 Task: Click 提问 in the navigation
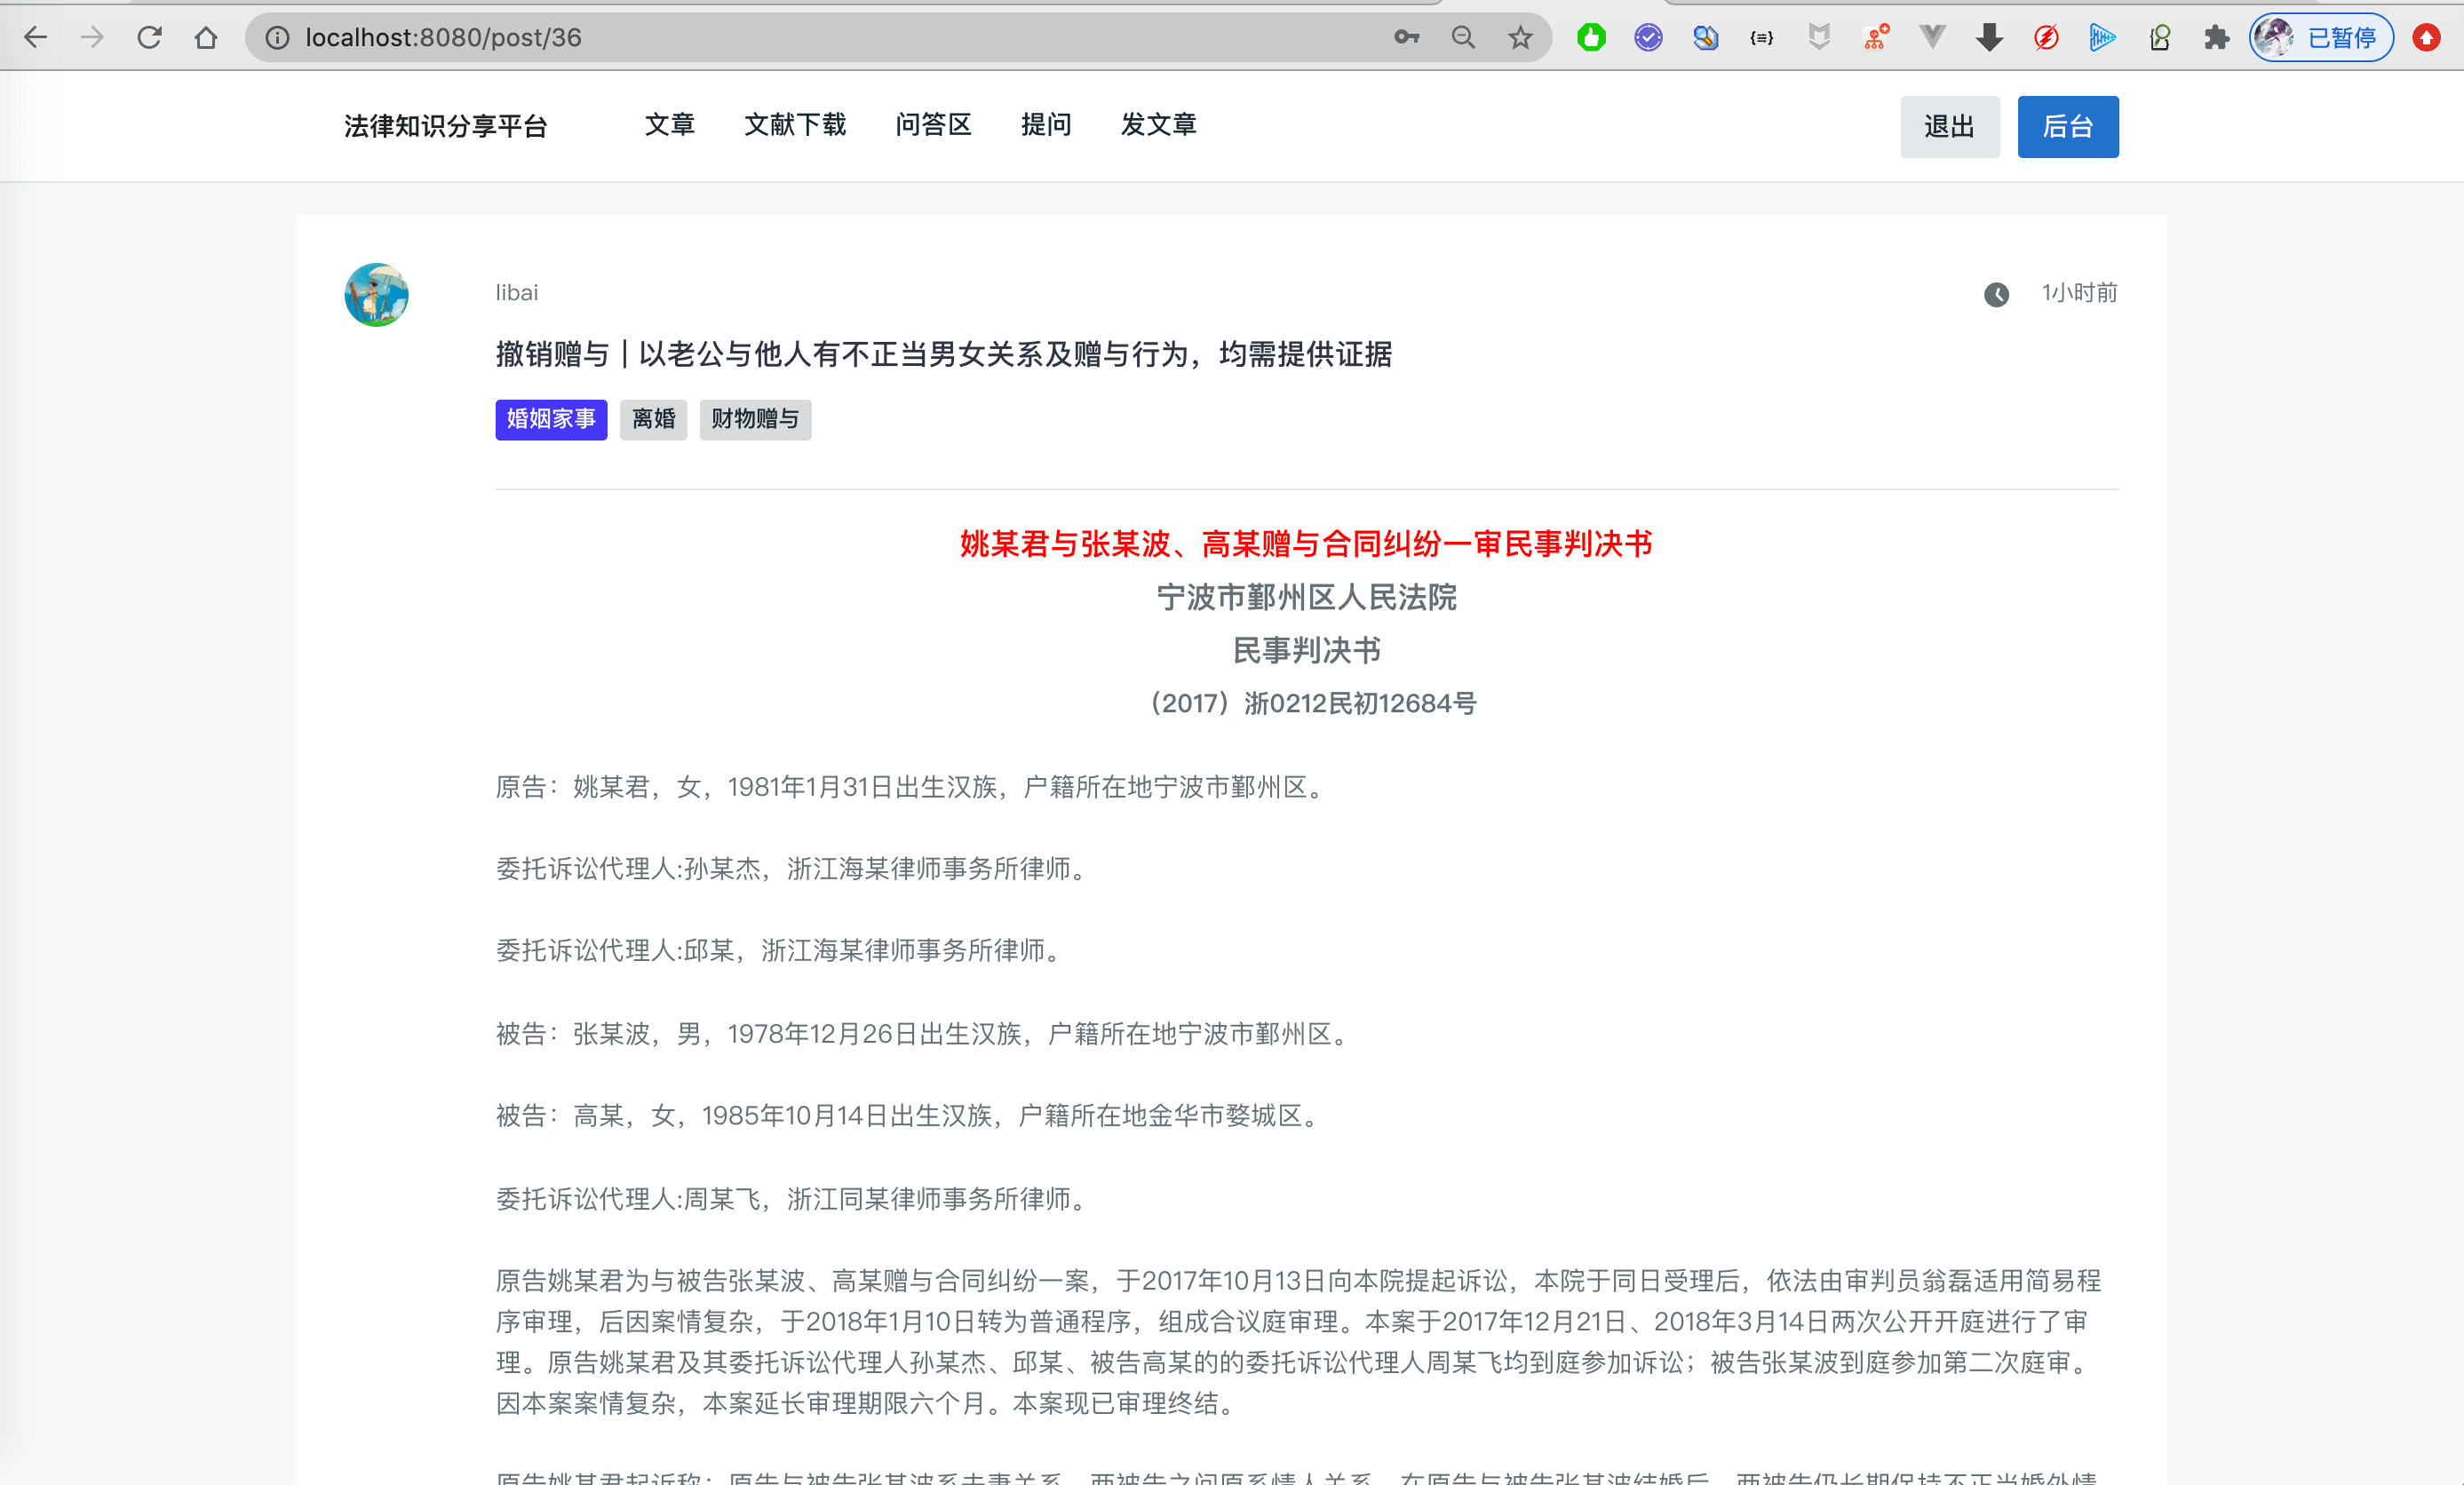click(1046, 125)
